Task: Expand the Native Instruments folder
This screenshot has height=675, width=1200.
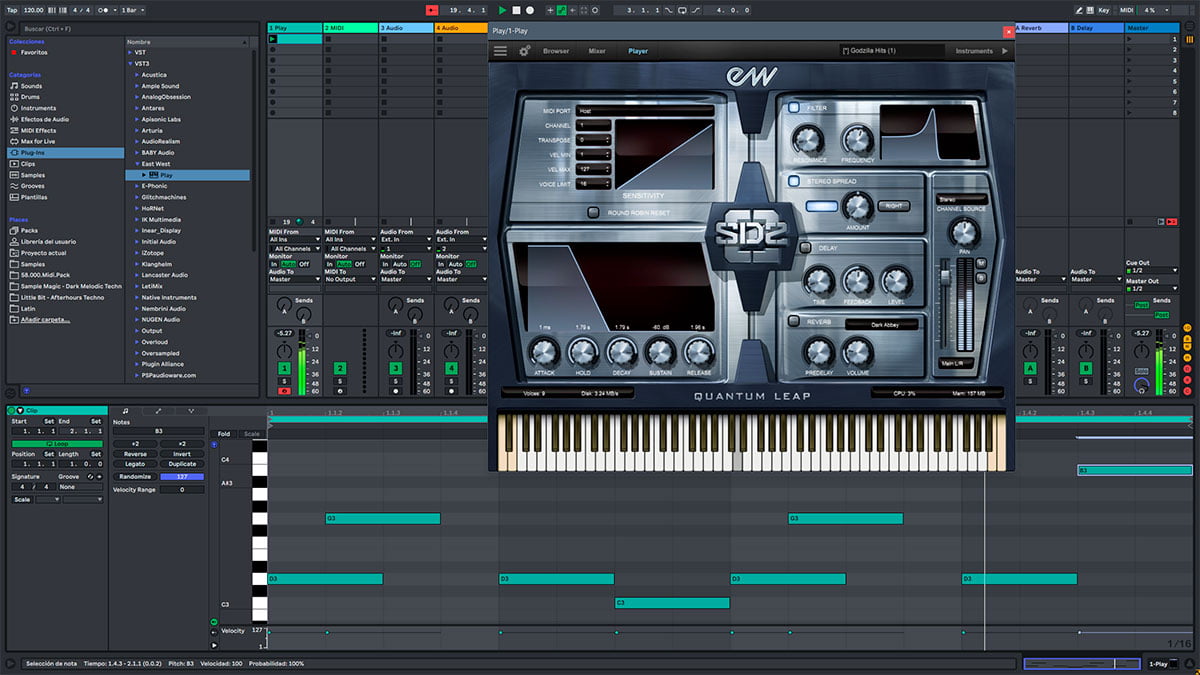Action: (x=137, y=297)
